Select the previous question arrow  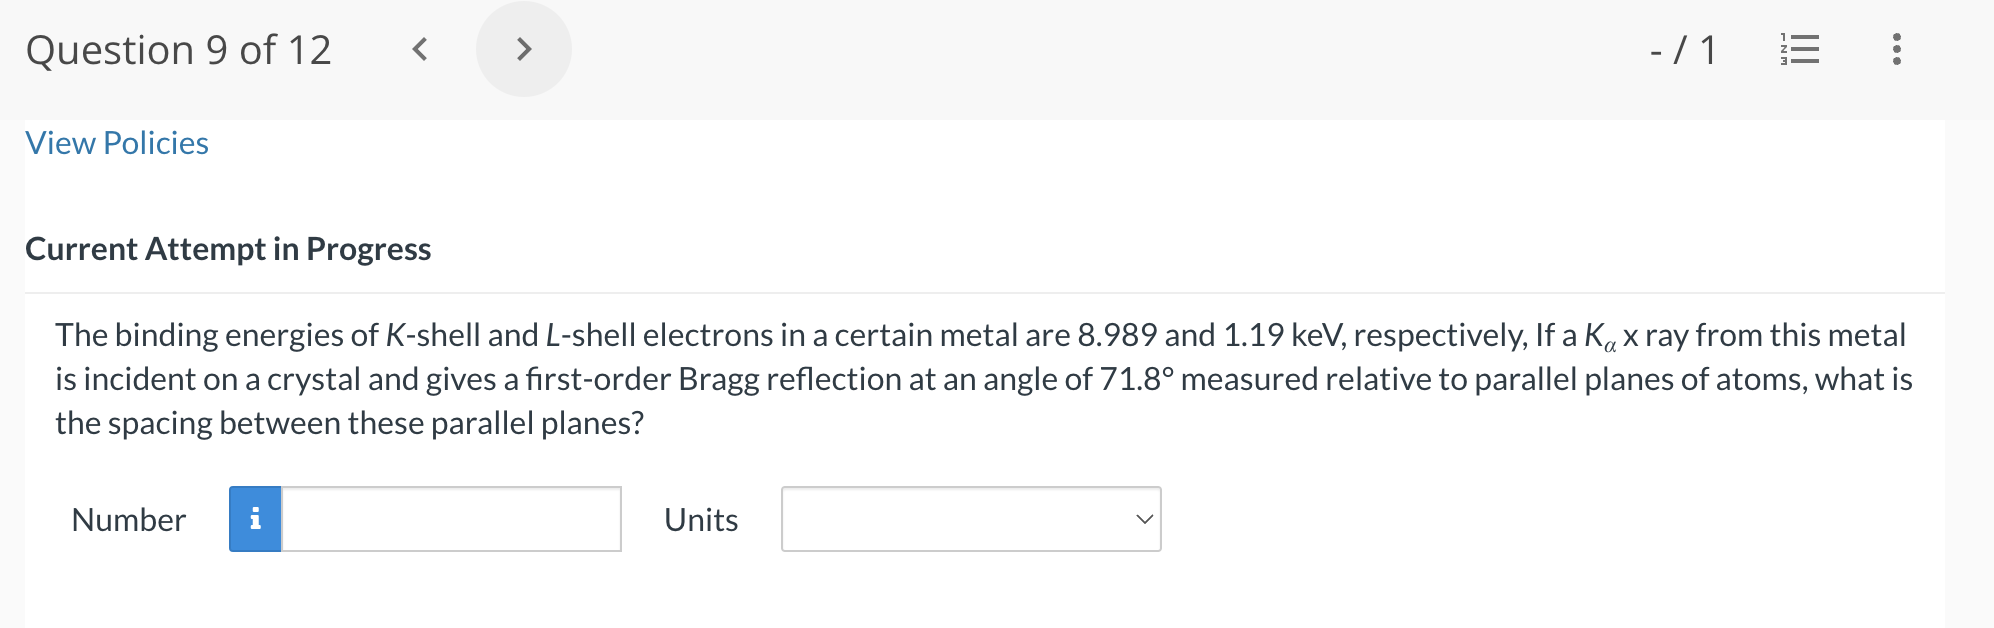[421, 48]
